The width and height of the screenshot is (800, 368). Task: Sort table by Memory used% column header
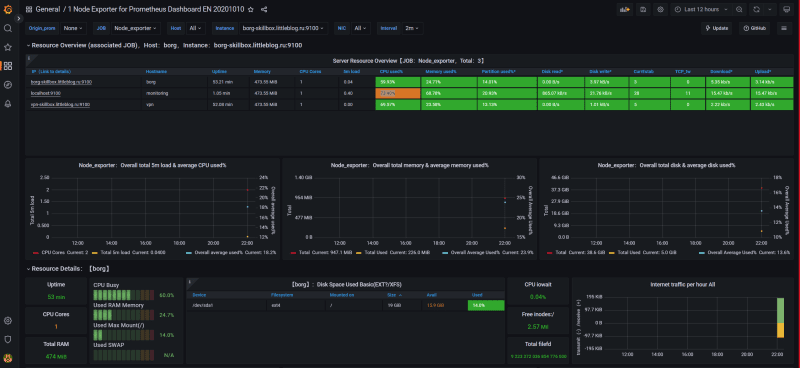tap(440, 71)
